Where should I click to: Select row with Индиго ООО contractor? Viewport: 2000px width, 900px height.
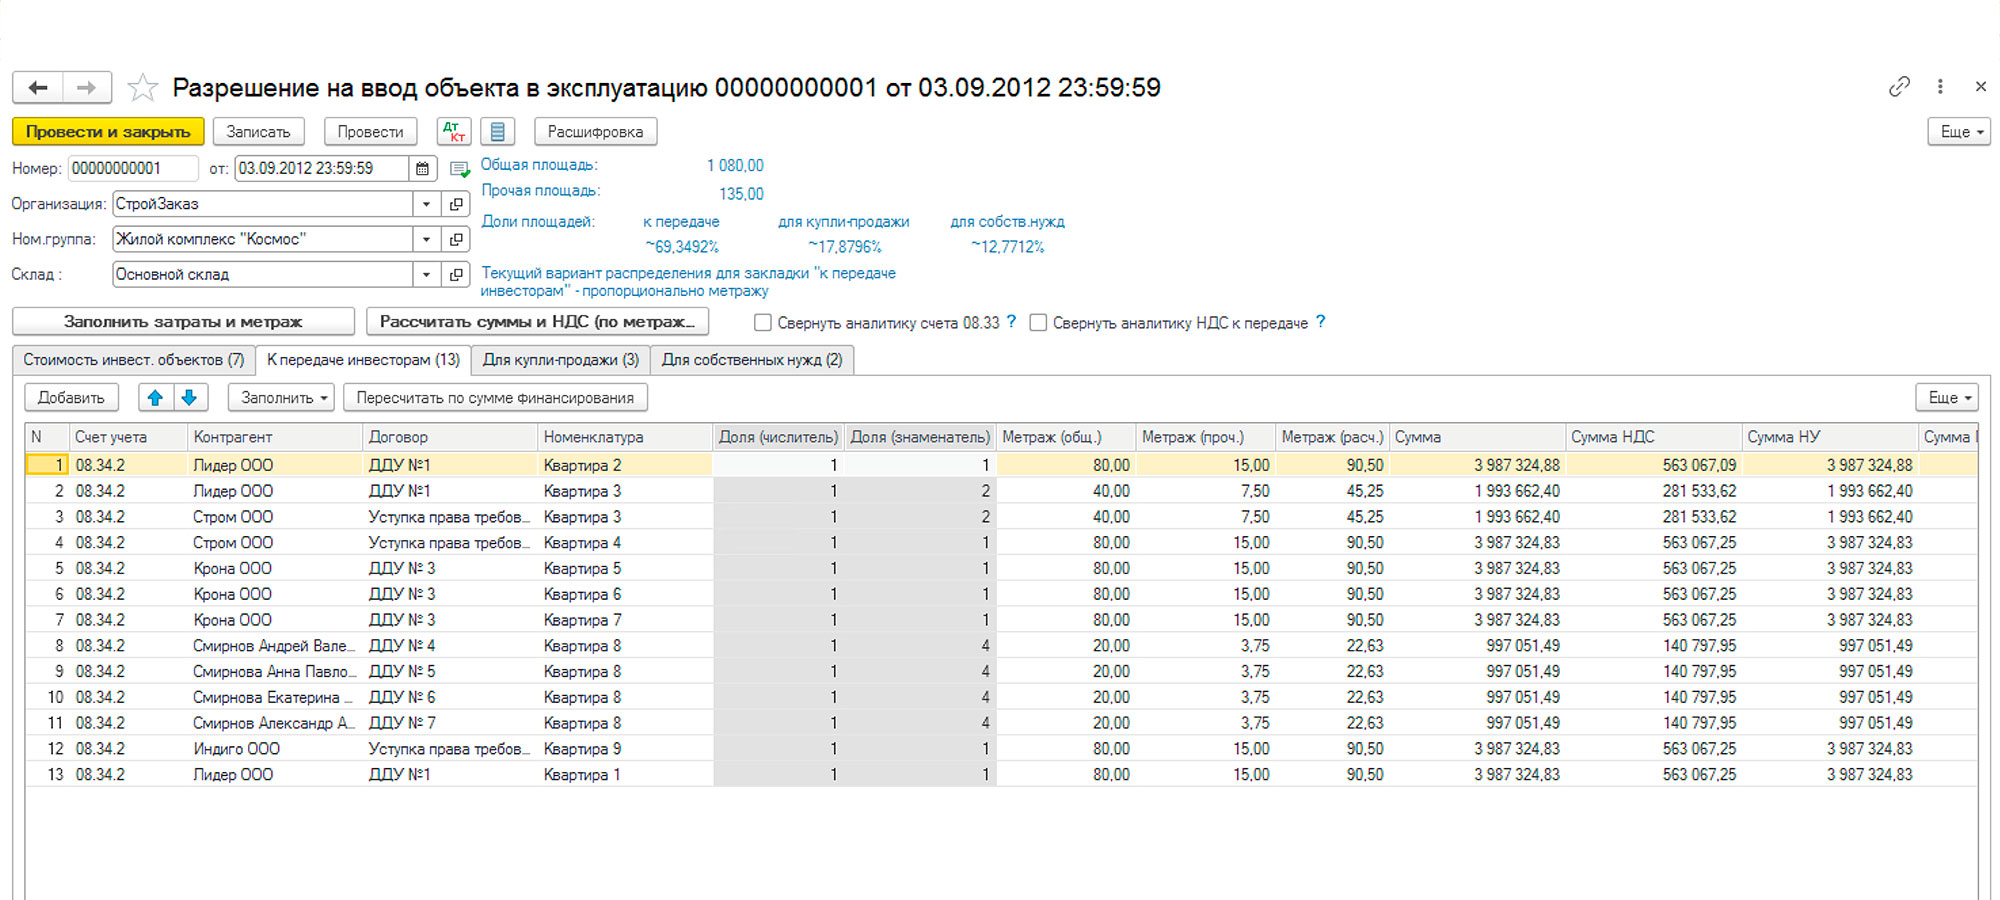pyautogui.click(x=237, y=749)
